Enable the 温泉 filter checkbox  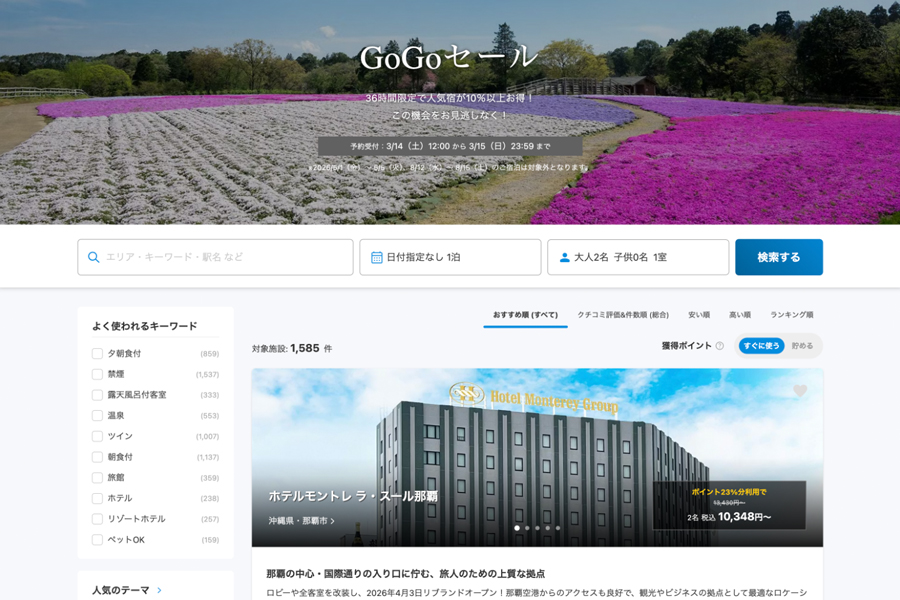click(97, 415)
